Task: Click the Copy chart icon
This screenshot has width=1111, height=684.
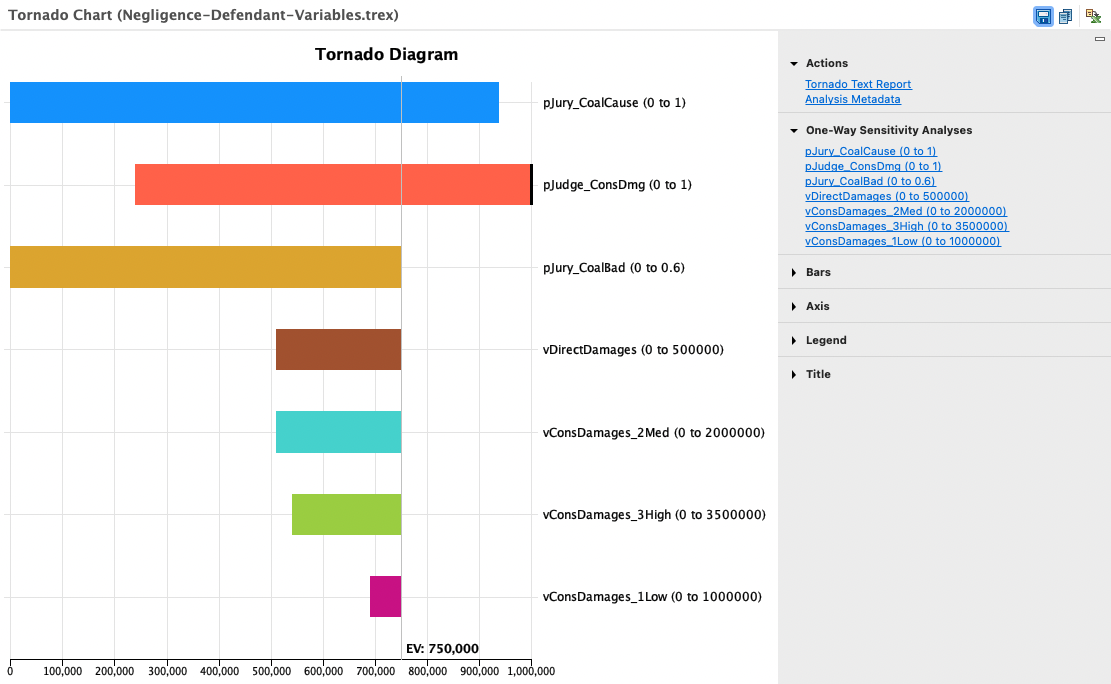Action: point(1066,16)
